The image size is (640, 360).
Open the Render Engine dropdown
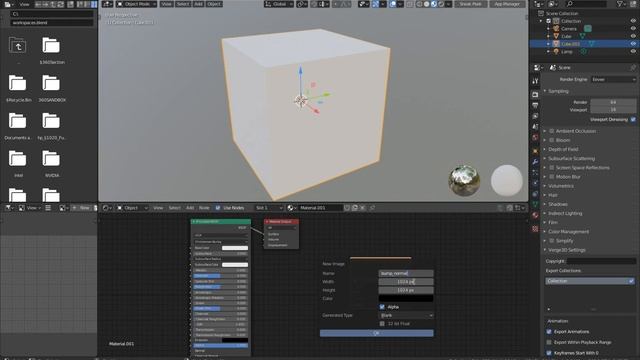pos(613,80)
